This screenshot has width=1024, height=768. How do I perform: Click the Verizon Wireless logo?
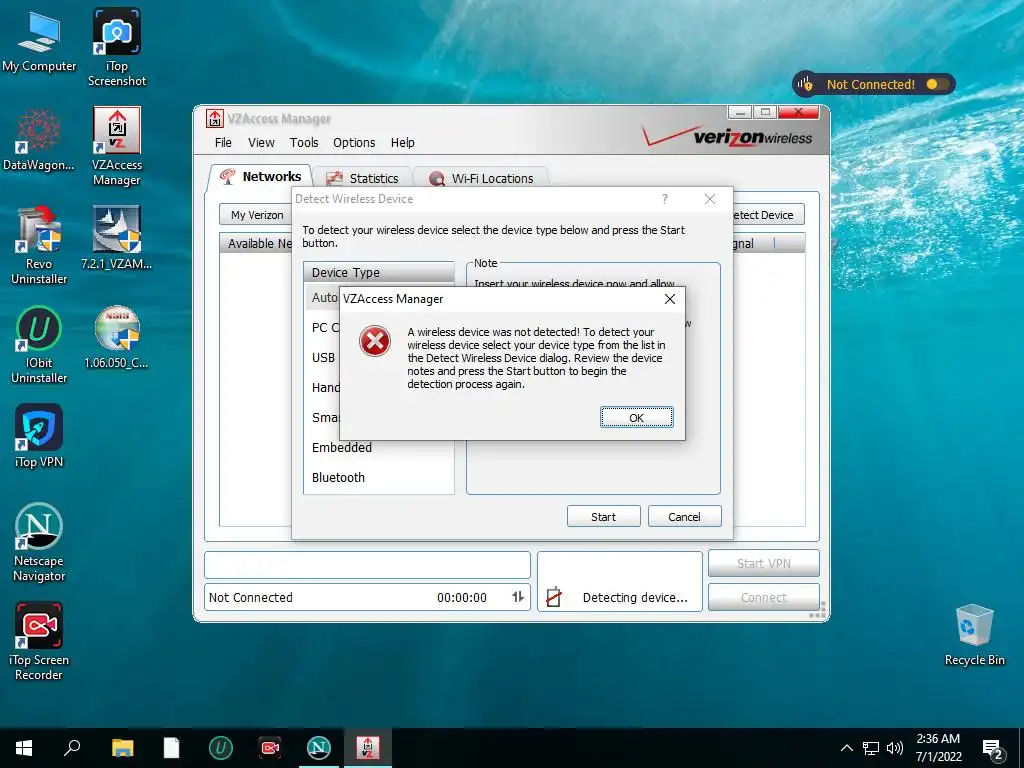[728, 136]
